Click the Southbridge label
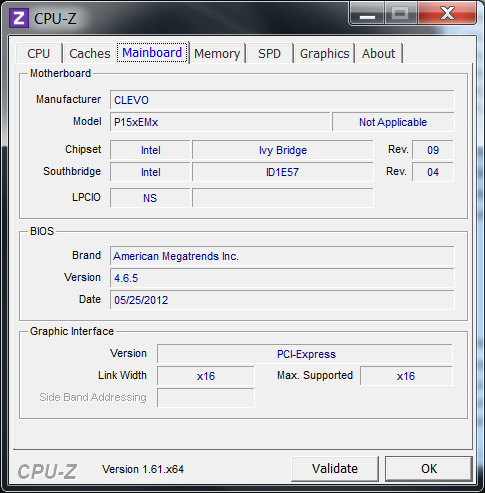Viewport: 485px width, 493px height. coord(72,171)
